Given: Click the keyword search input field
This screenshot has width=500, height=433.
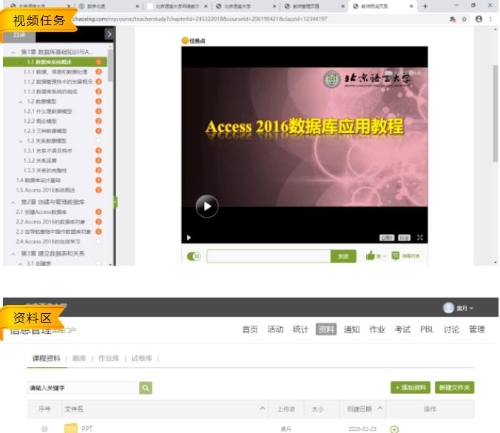Looking at the screenshot, I should 83,388.
